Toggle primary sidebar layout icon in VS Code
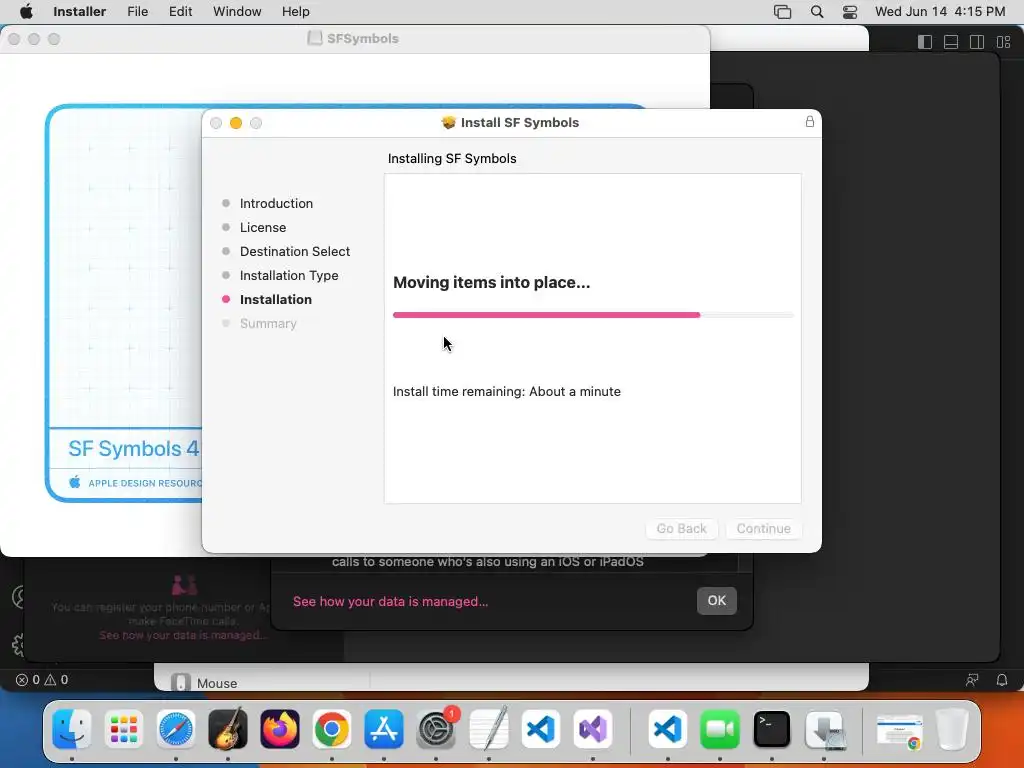Viewport: 1024px width, 768px height. point(925,42)
